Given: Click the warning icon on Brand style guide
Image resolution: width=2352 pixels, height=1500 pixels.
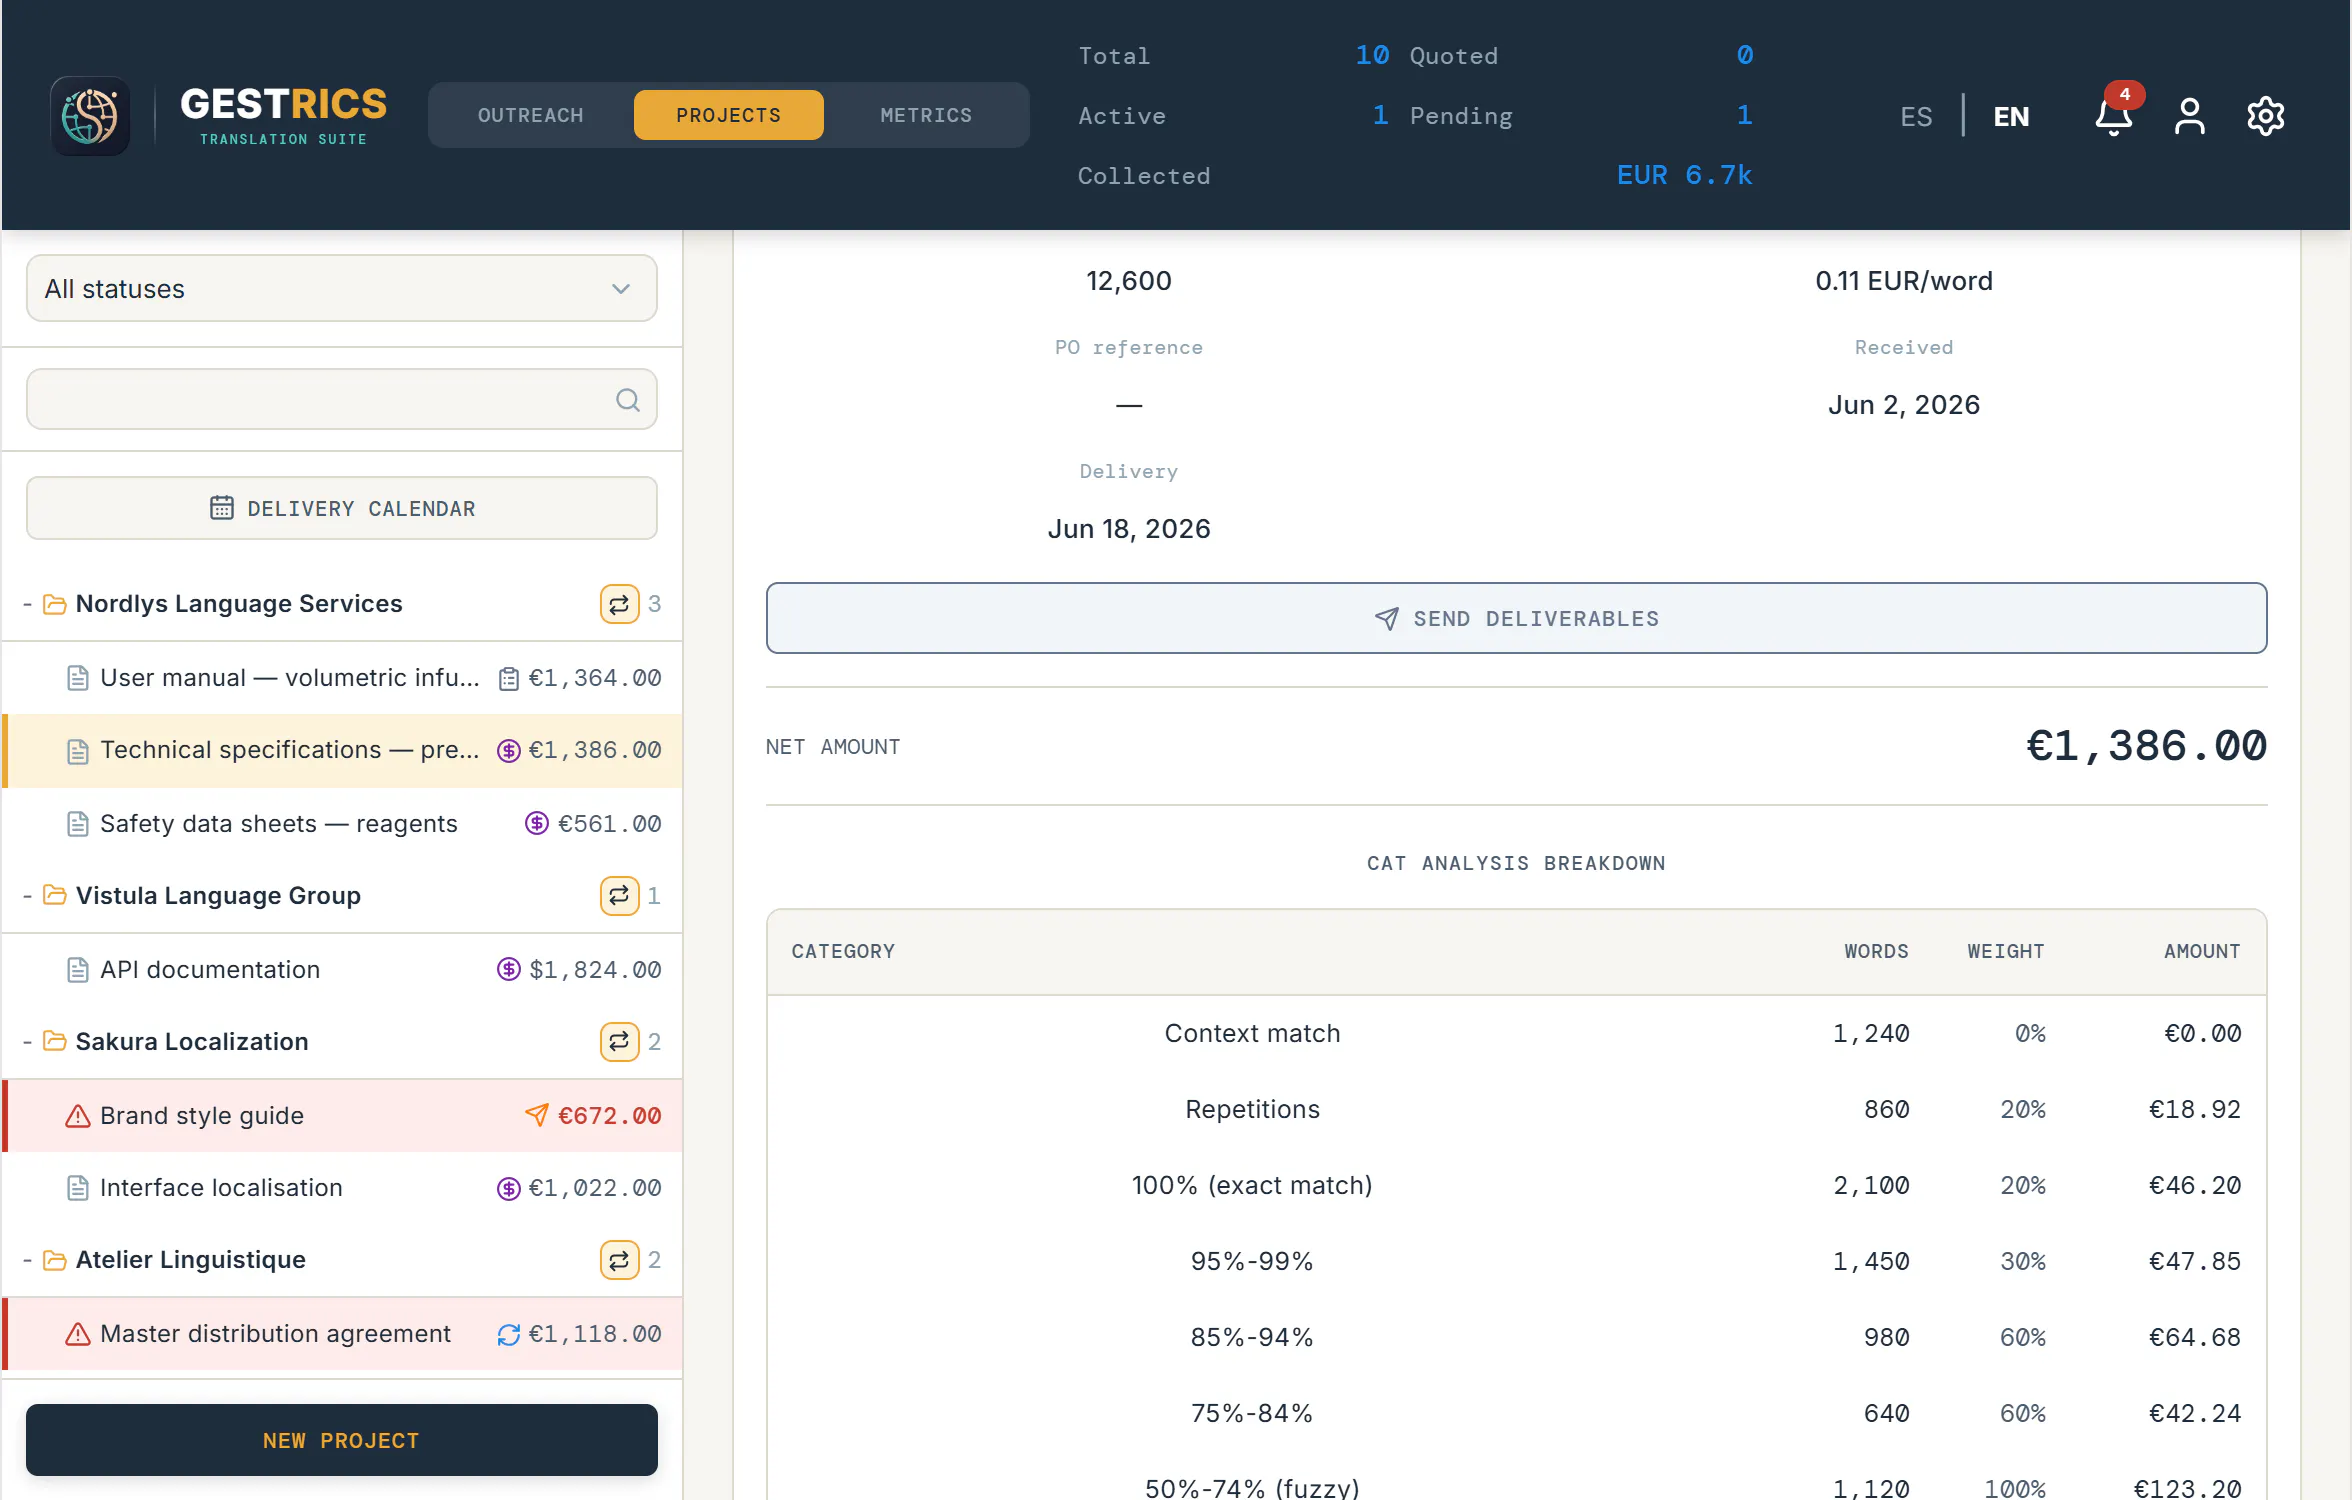Looking at the screenshot, I should (x=77, y=1116).
